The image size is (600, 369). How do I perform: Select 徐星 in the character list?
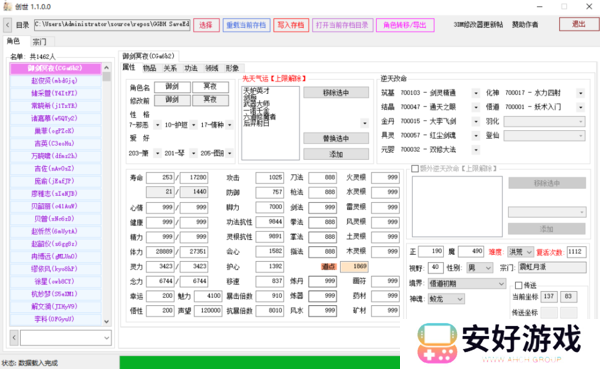tap(55, 282)
